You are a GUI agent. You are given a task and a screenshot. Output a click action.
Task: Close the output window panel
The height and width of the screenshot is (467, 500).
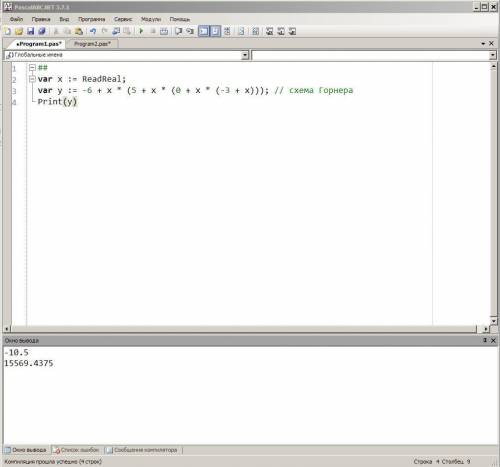[493, 340]
